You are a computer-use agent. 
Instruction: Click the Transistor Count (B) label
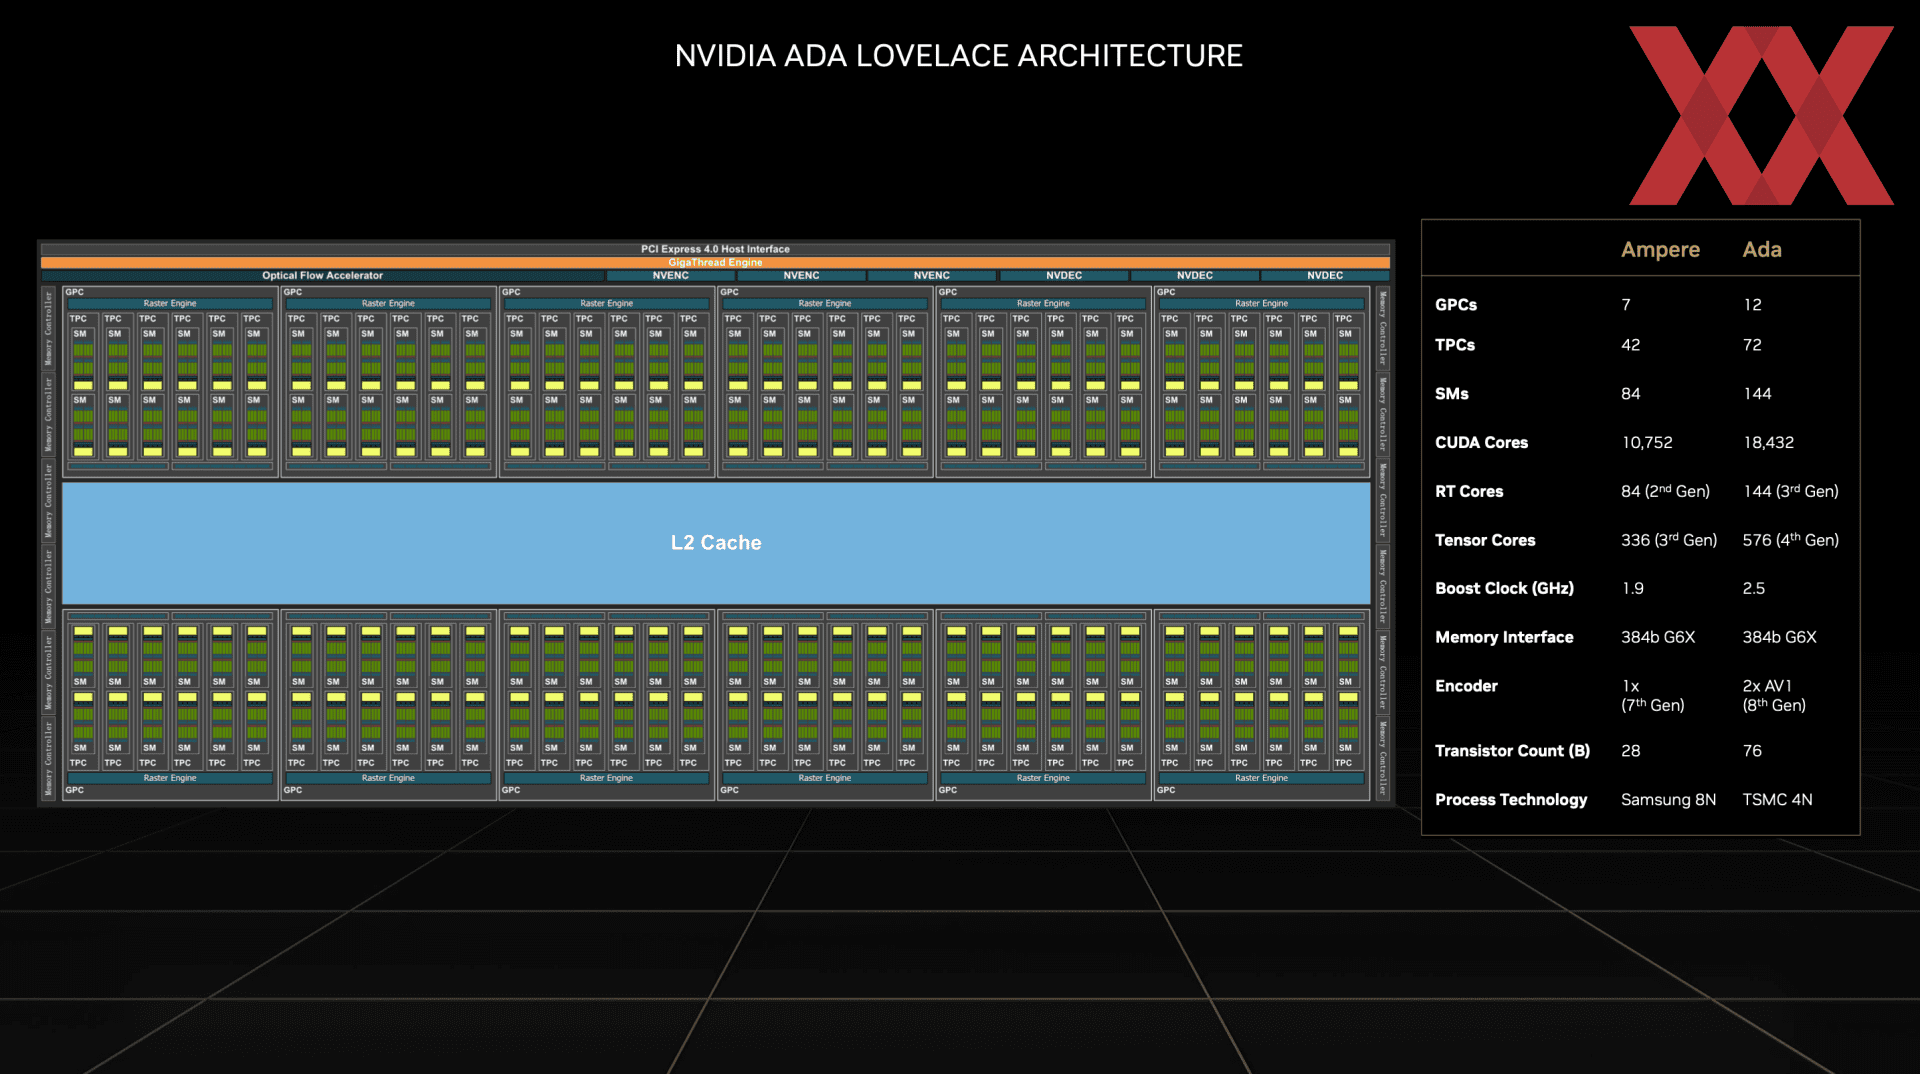tap(1512, 751)
